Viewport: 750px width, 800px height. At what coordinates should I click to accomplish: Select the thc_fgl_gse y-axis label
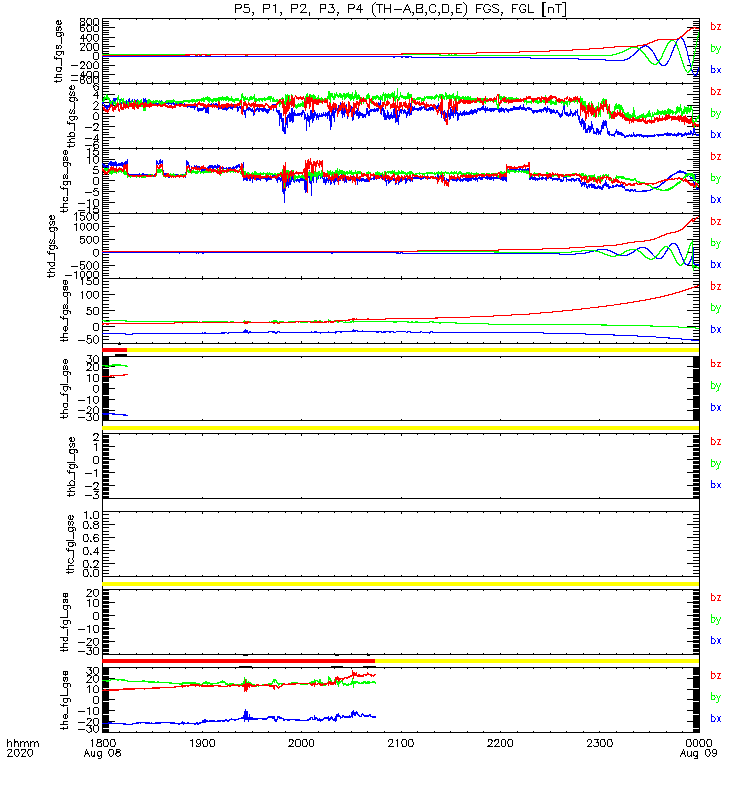pos(71,544)
